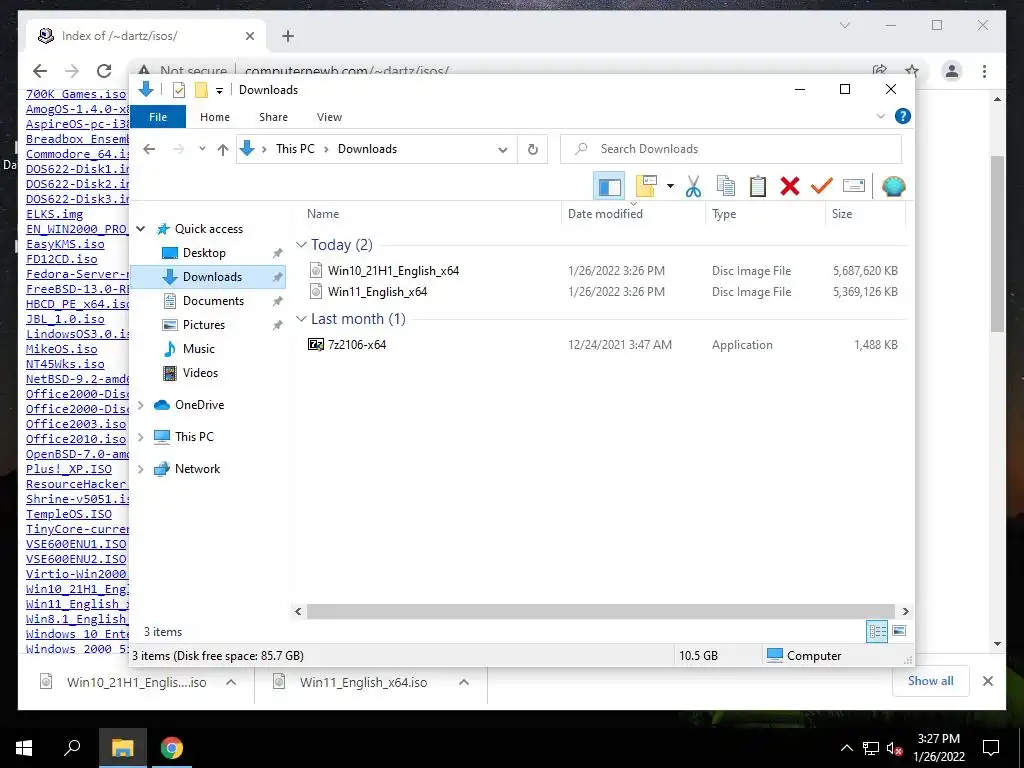This screenshot has height=768, width=1024.
Task: Open the Home ribbon tab
Action: [215, 117]
